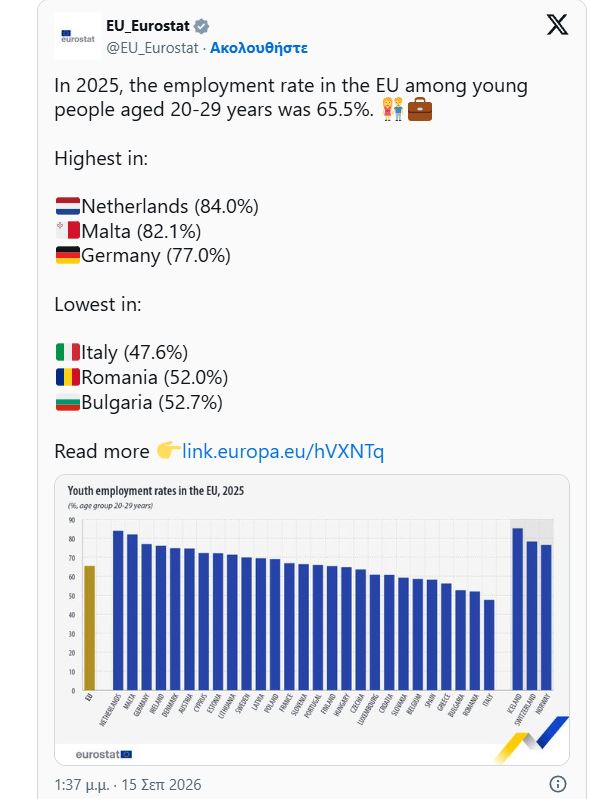
Task: Click the Italy flag emoji
Action: tap(68, 352)
